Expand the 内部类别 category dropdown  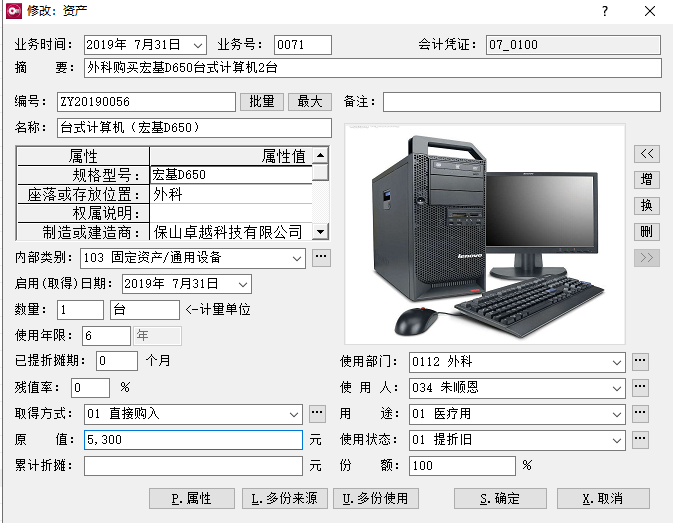297,258
